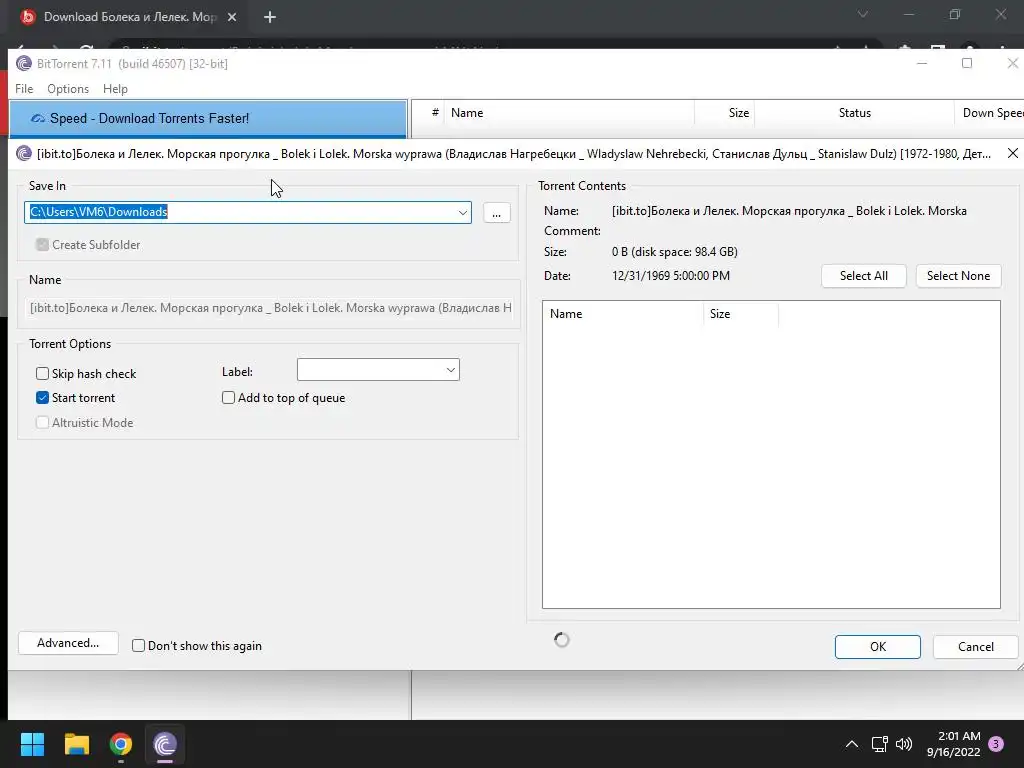
Task: Open File Explorer from taskbar
Action: 76,744
